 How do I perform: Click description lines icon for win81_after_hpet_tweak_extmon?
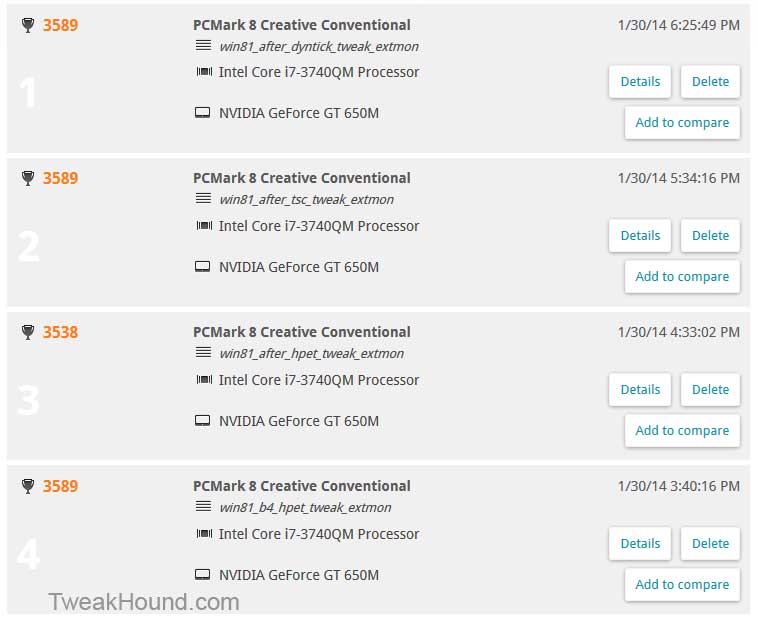coord(203,353)
